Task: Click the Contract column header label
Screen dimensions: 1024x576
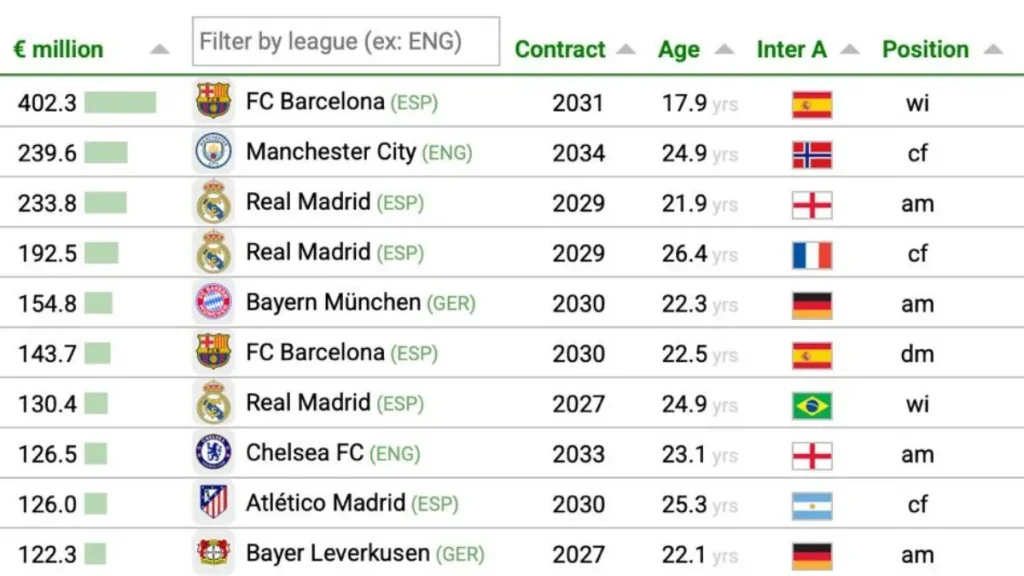Action: pyautogui.click(x=560, y=50)
